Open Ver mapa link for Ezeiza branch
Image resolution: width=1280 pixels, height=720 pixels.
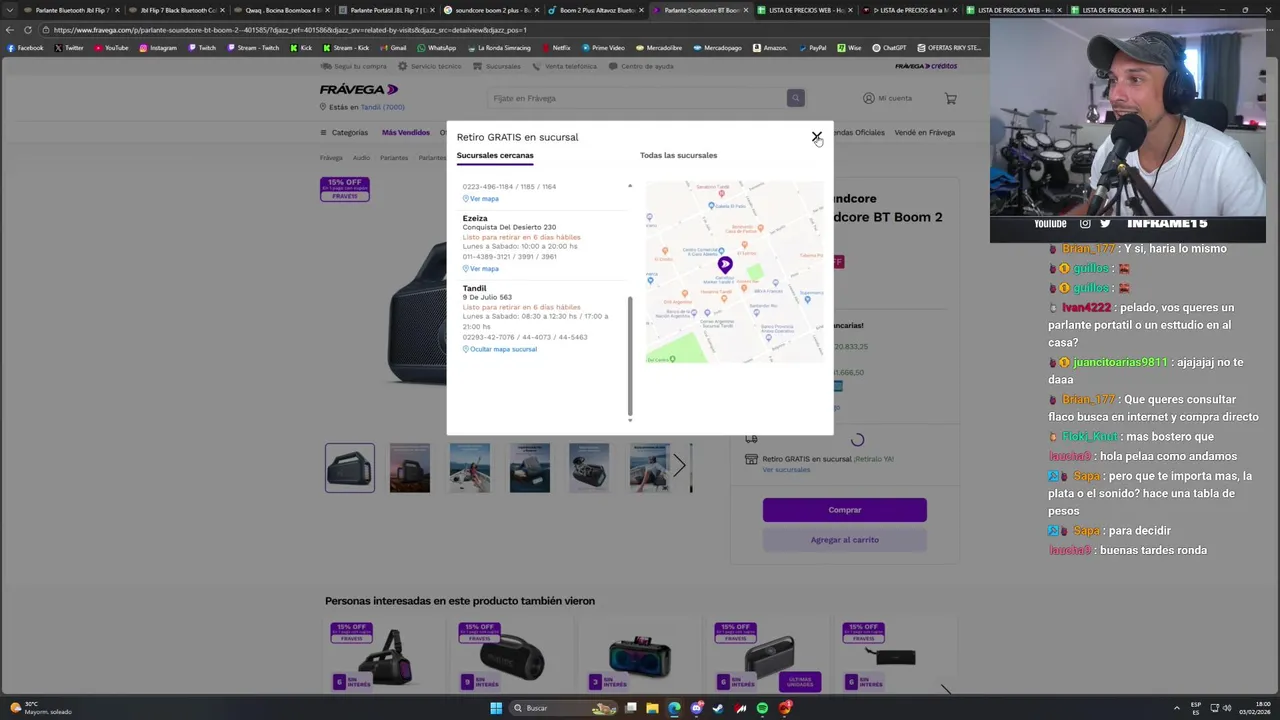[481, 269]
